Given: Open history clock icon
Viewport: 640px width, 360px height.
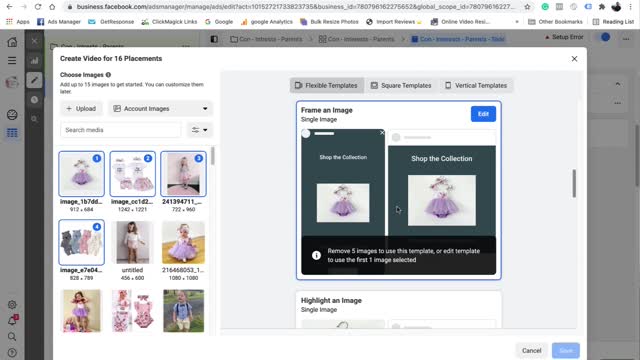Looking at the screenshot, I should tap(34, 100).
